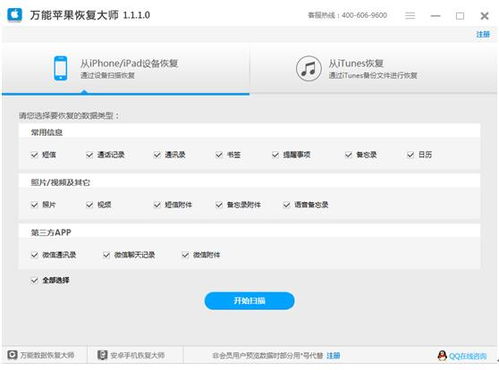Uncheck the 短信 checkbox
The width and height of the screenshot is (499, 370).
[x=34, y=155]
